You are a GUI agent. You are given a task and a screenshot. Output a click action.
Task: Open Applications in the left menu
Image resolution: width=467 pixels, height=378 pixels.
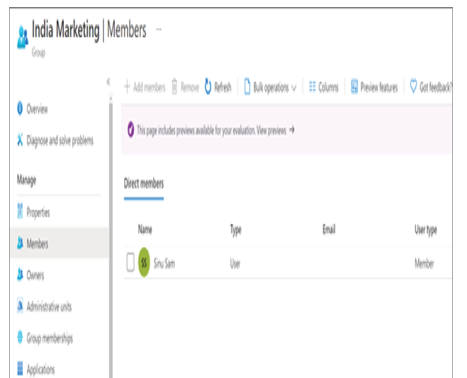point(41,369)
